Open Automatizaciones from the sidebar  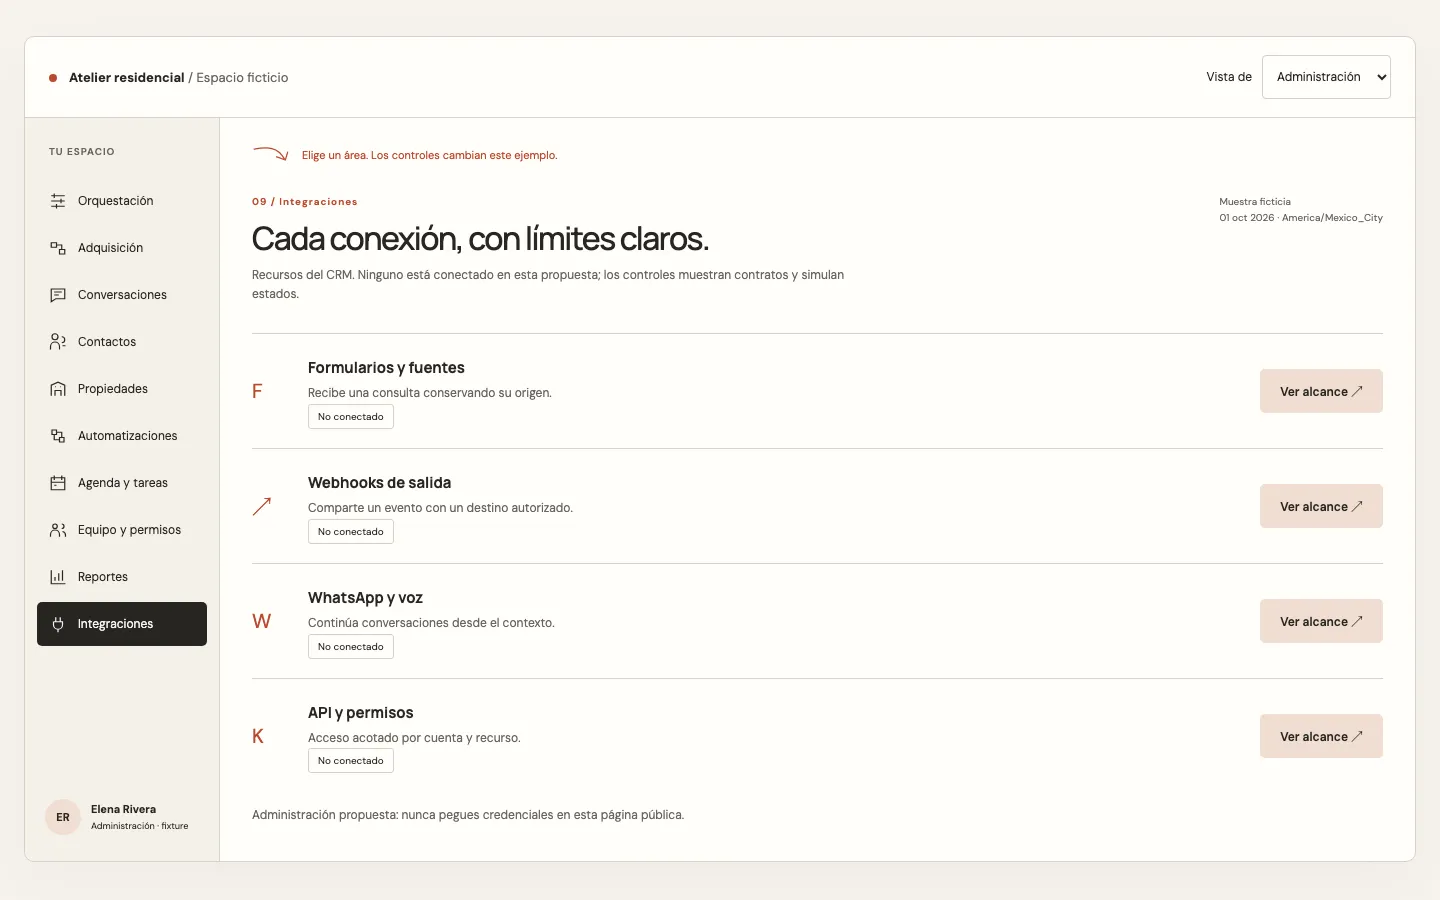pos(122,436)
